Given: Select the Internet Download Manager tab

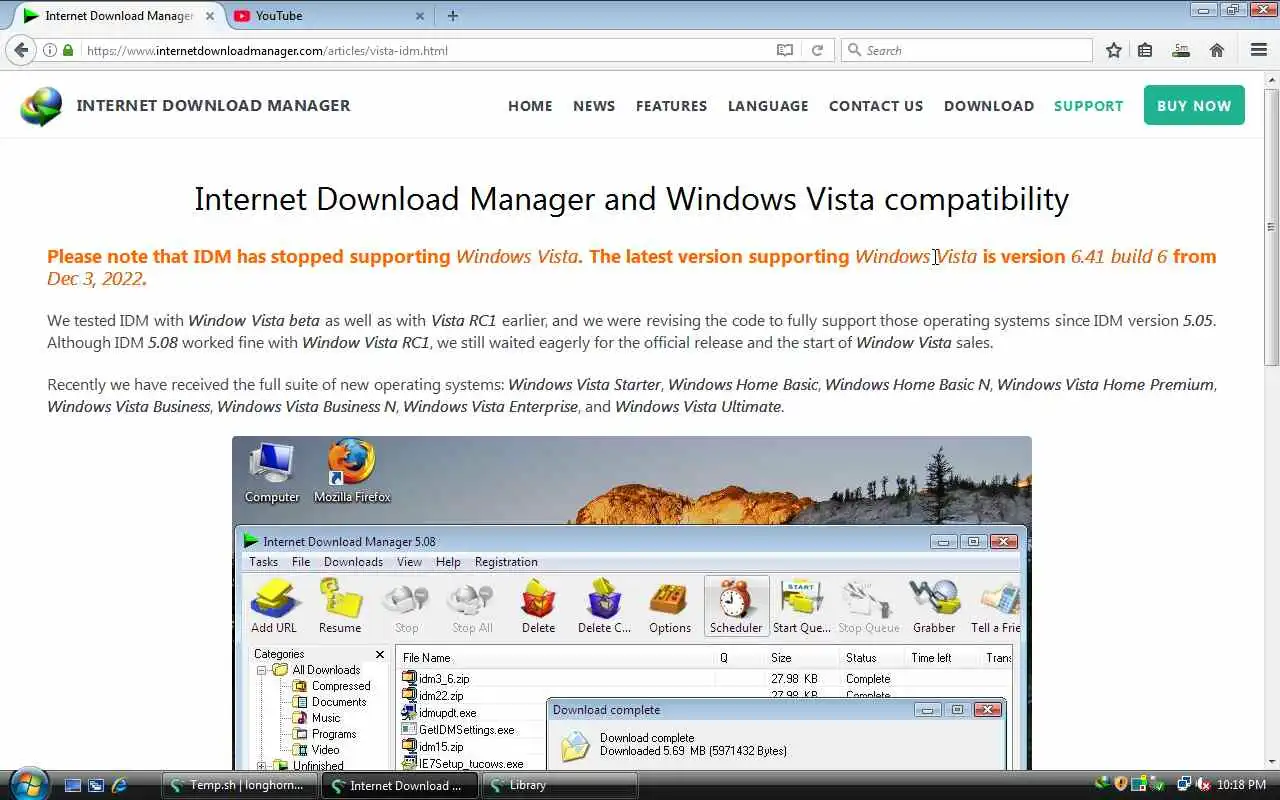Looking at the screenshot, I should click(118, 16).
